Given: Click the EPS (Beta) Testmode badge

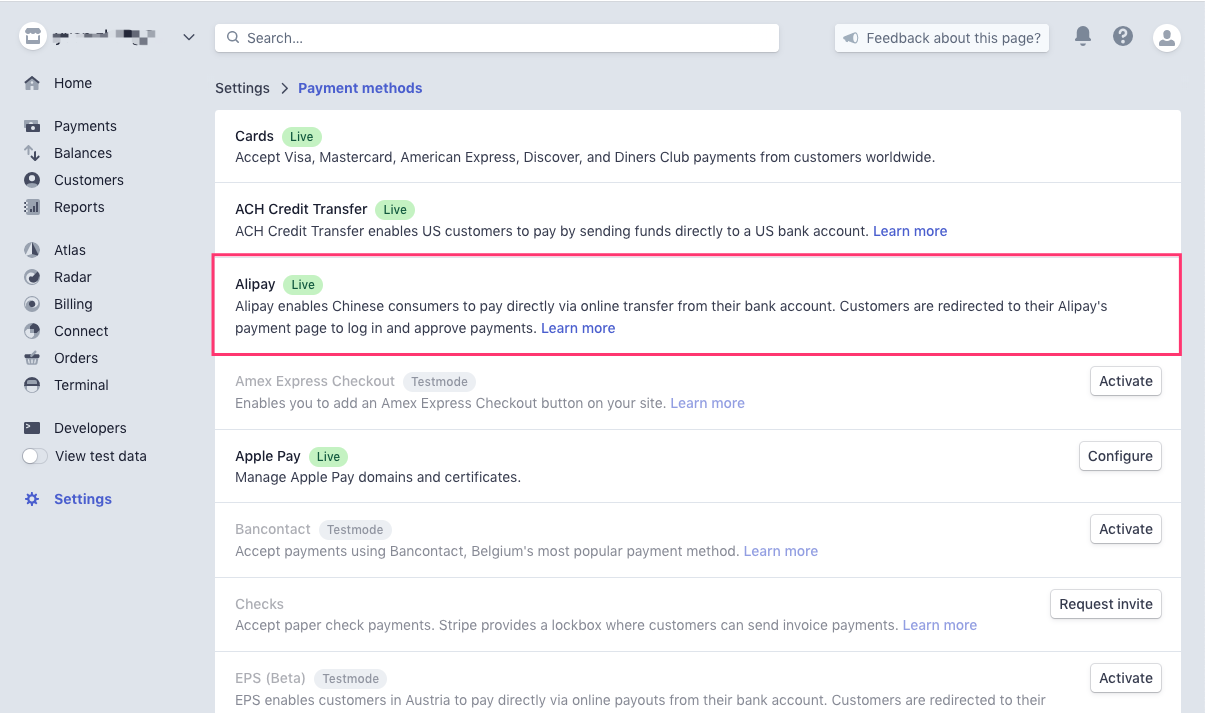Looking at the screenshot, I should pyautogui.click(x=350, y=679).
